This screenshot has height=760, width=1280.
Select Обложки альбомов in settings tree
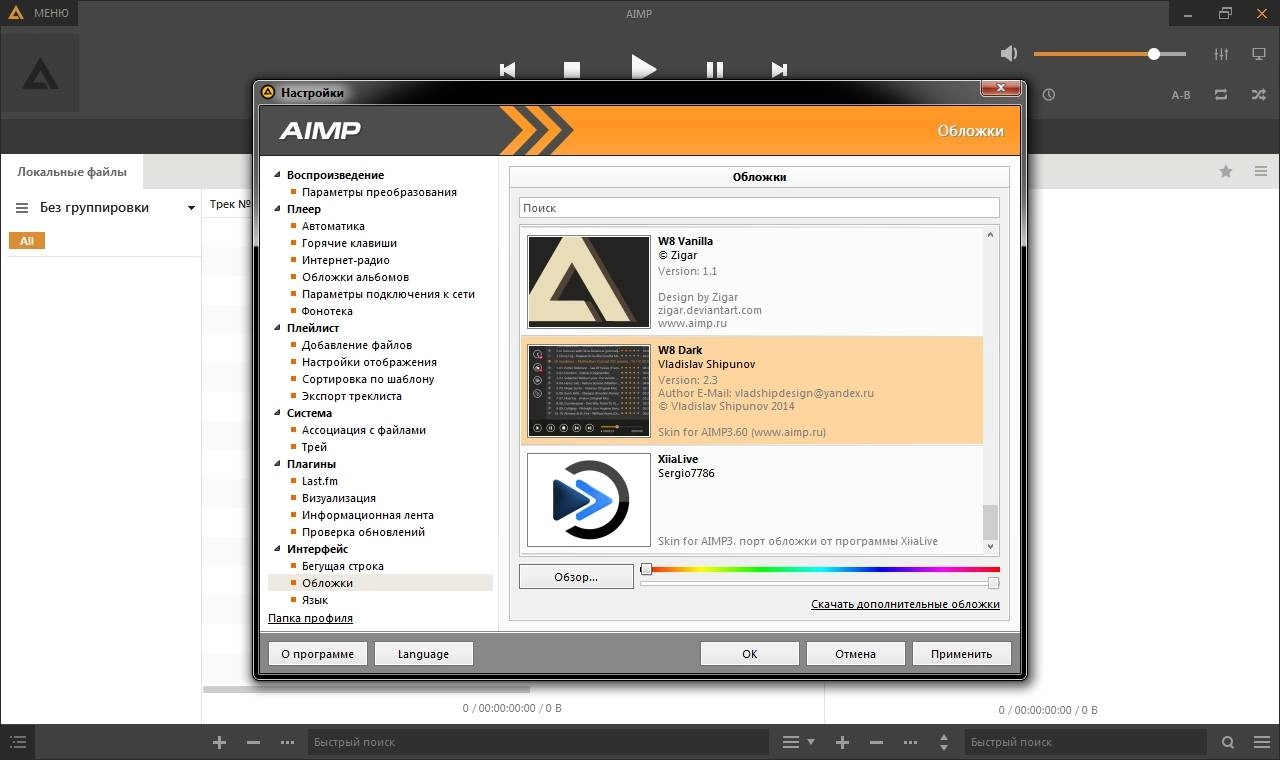(x=355, y=277)
